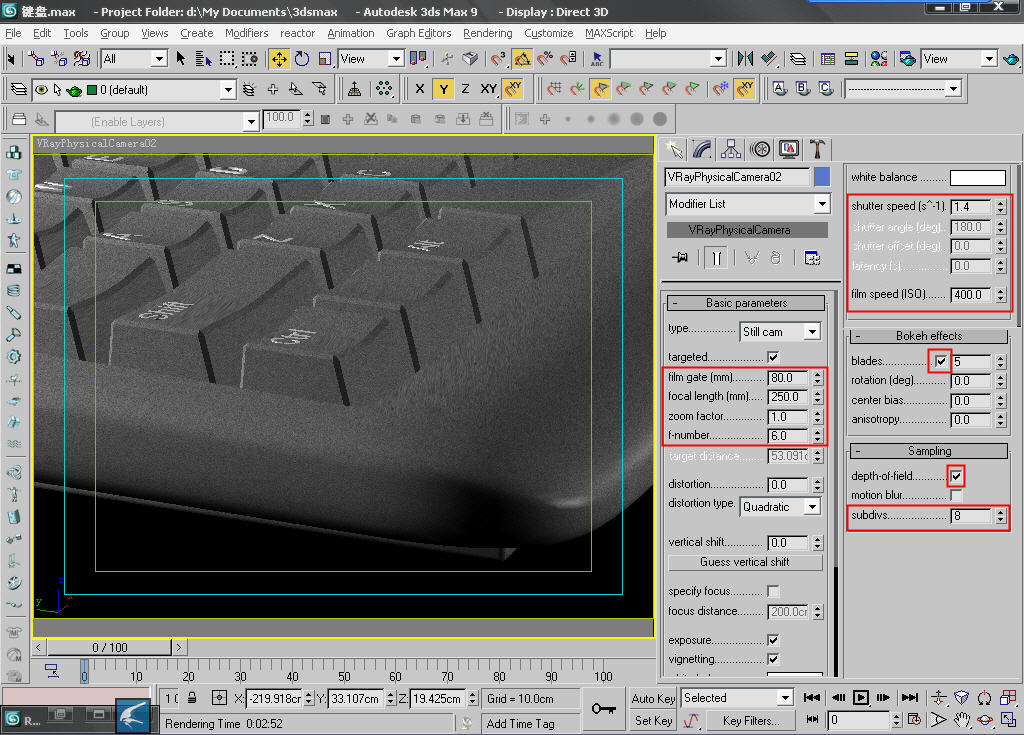
Task: Select the Rotate transform tool
Action: (x=302, y=59)
